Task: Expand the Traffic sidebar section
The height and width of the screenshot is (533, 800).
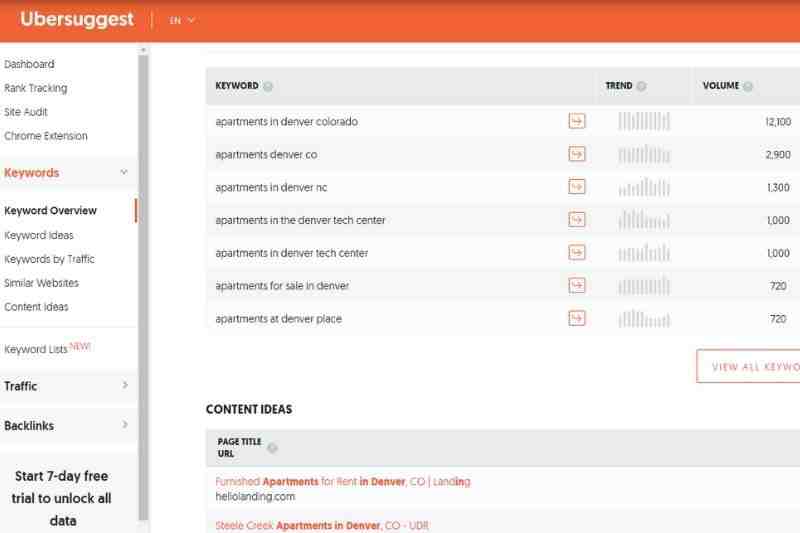Action: pyautogui.click(x=124, y=385)
